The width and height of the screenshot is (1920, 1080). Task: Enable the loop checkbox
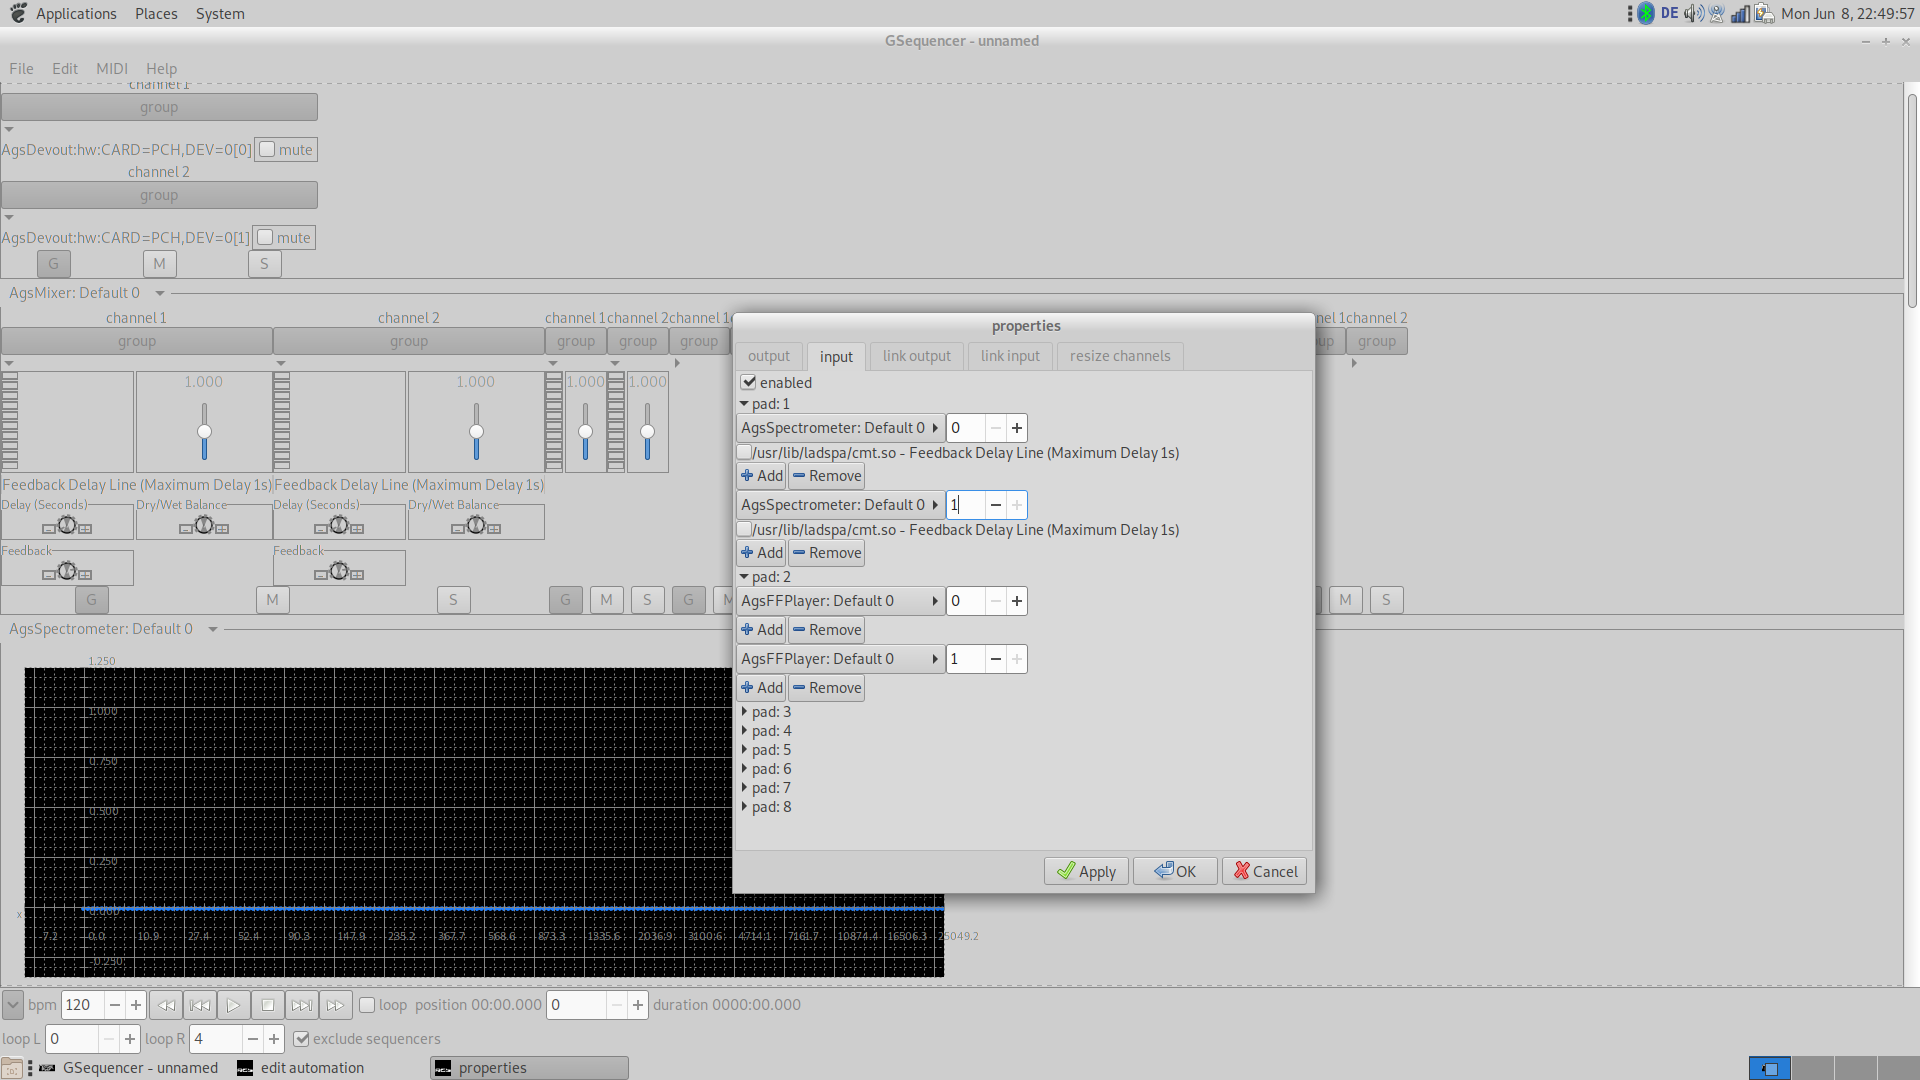pyautogui.click(x=367, y=1005)
